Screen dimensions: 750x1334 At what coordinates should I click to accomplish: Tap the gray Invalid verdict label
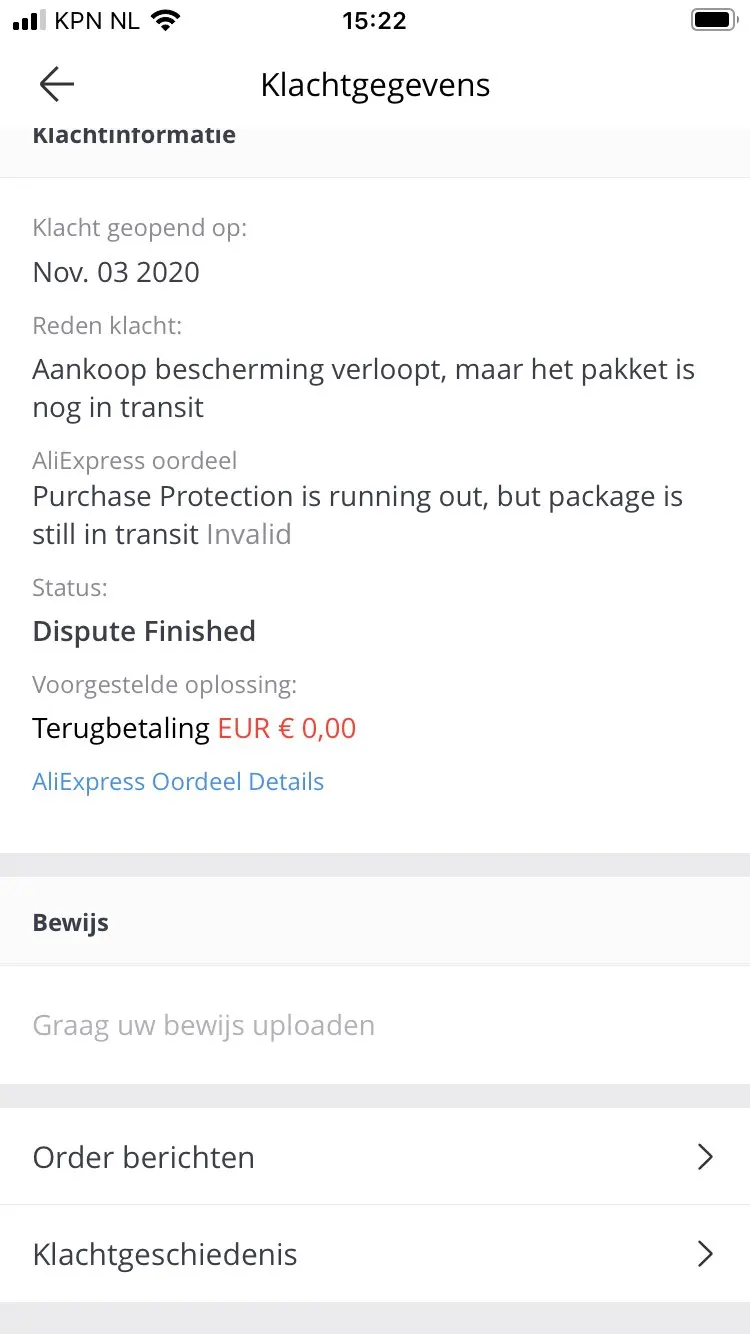coord(248,534)
